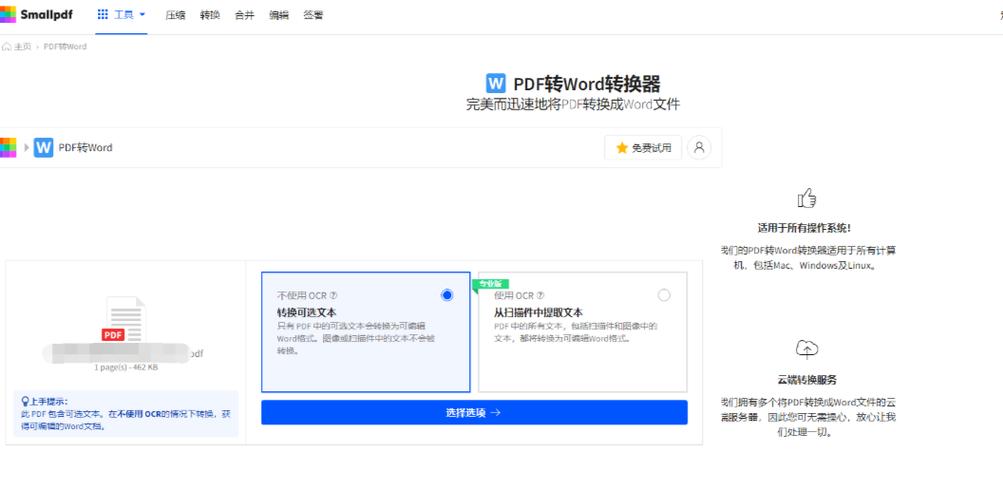1003x489 pixels.
Task: Click the 完美而迅速地将PDF转换成Word文件 subtitle
Action: point(573,104)
